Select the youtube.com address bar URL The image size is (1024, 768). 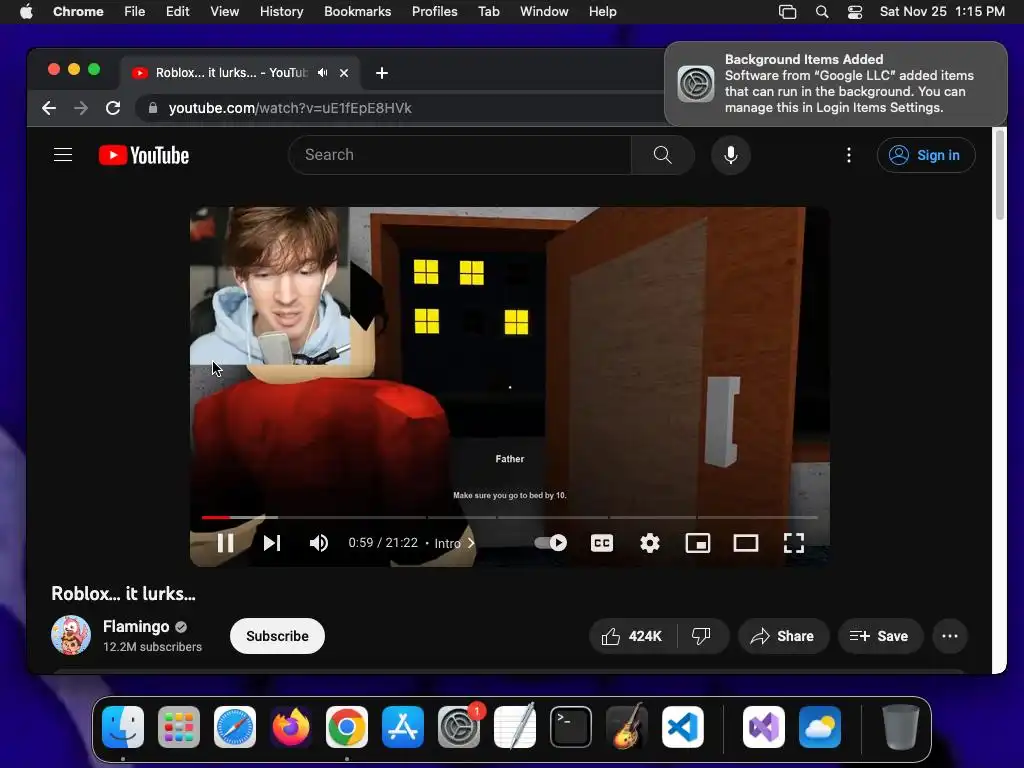pyautogui.click(x=290, y=108)
